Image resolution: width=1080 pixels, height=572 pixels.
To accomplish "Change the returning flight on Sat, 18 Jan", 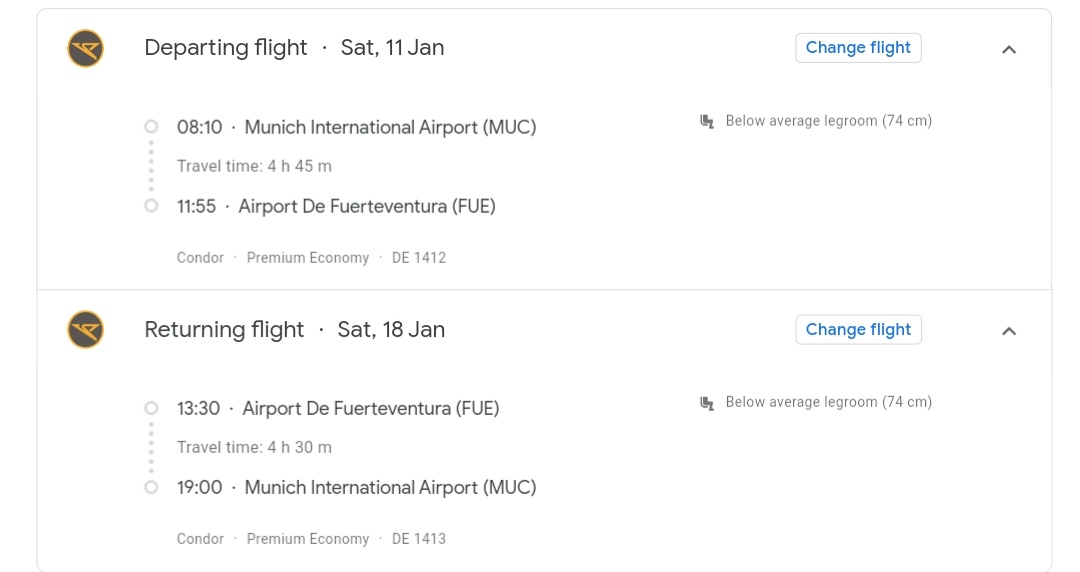I will click(858, 329).
